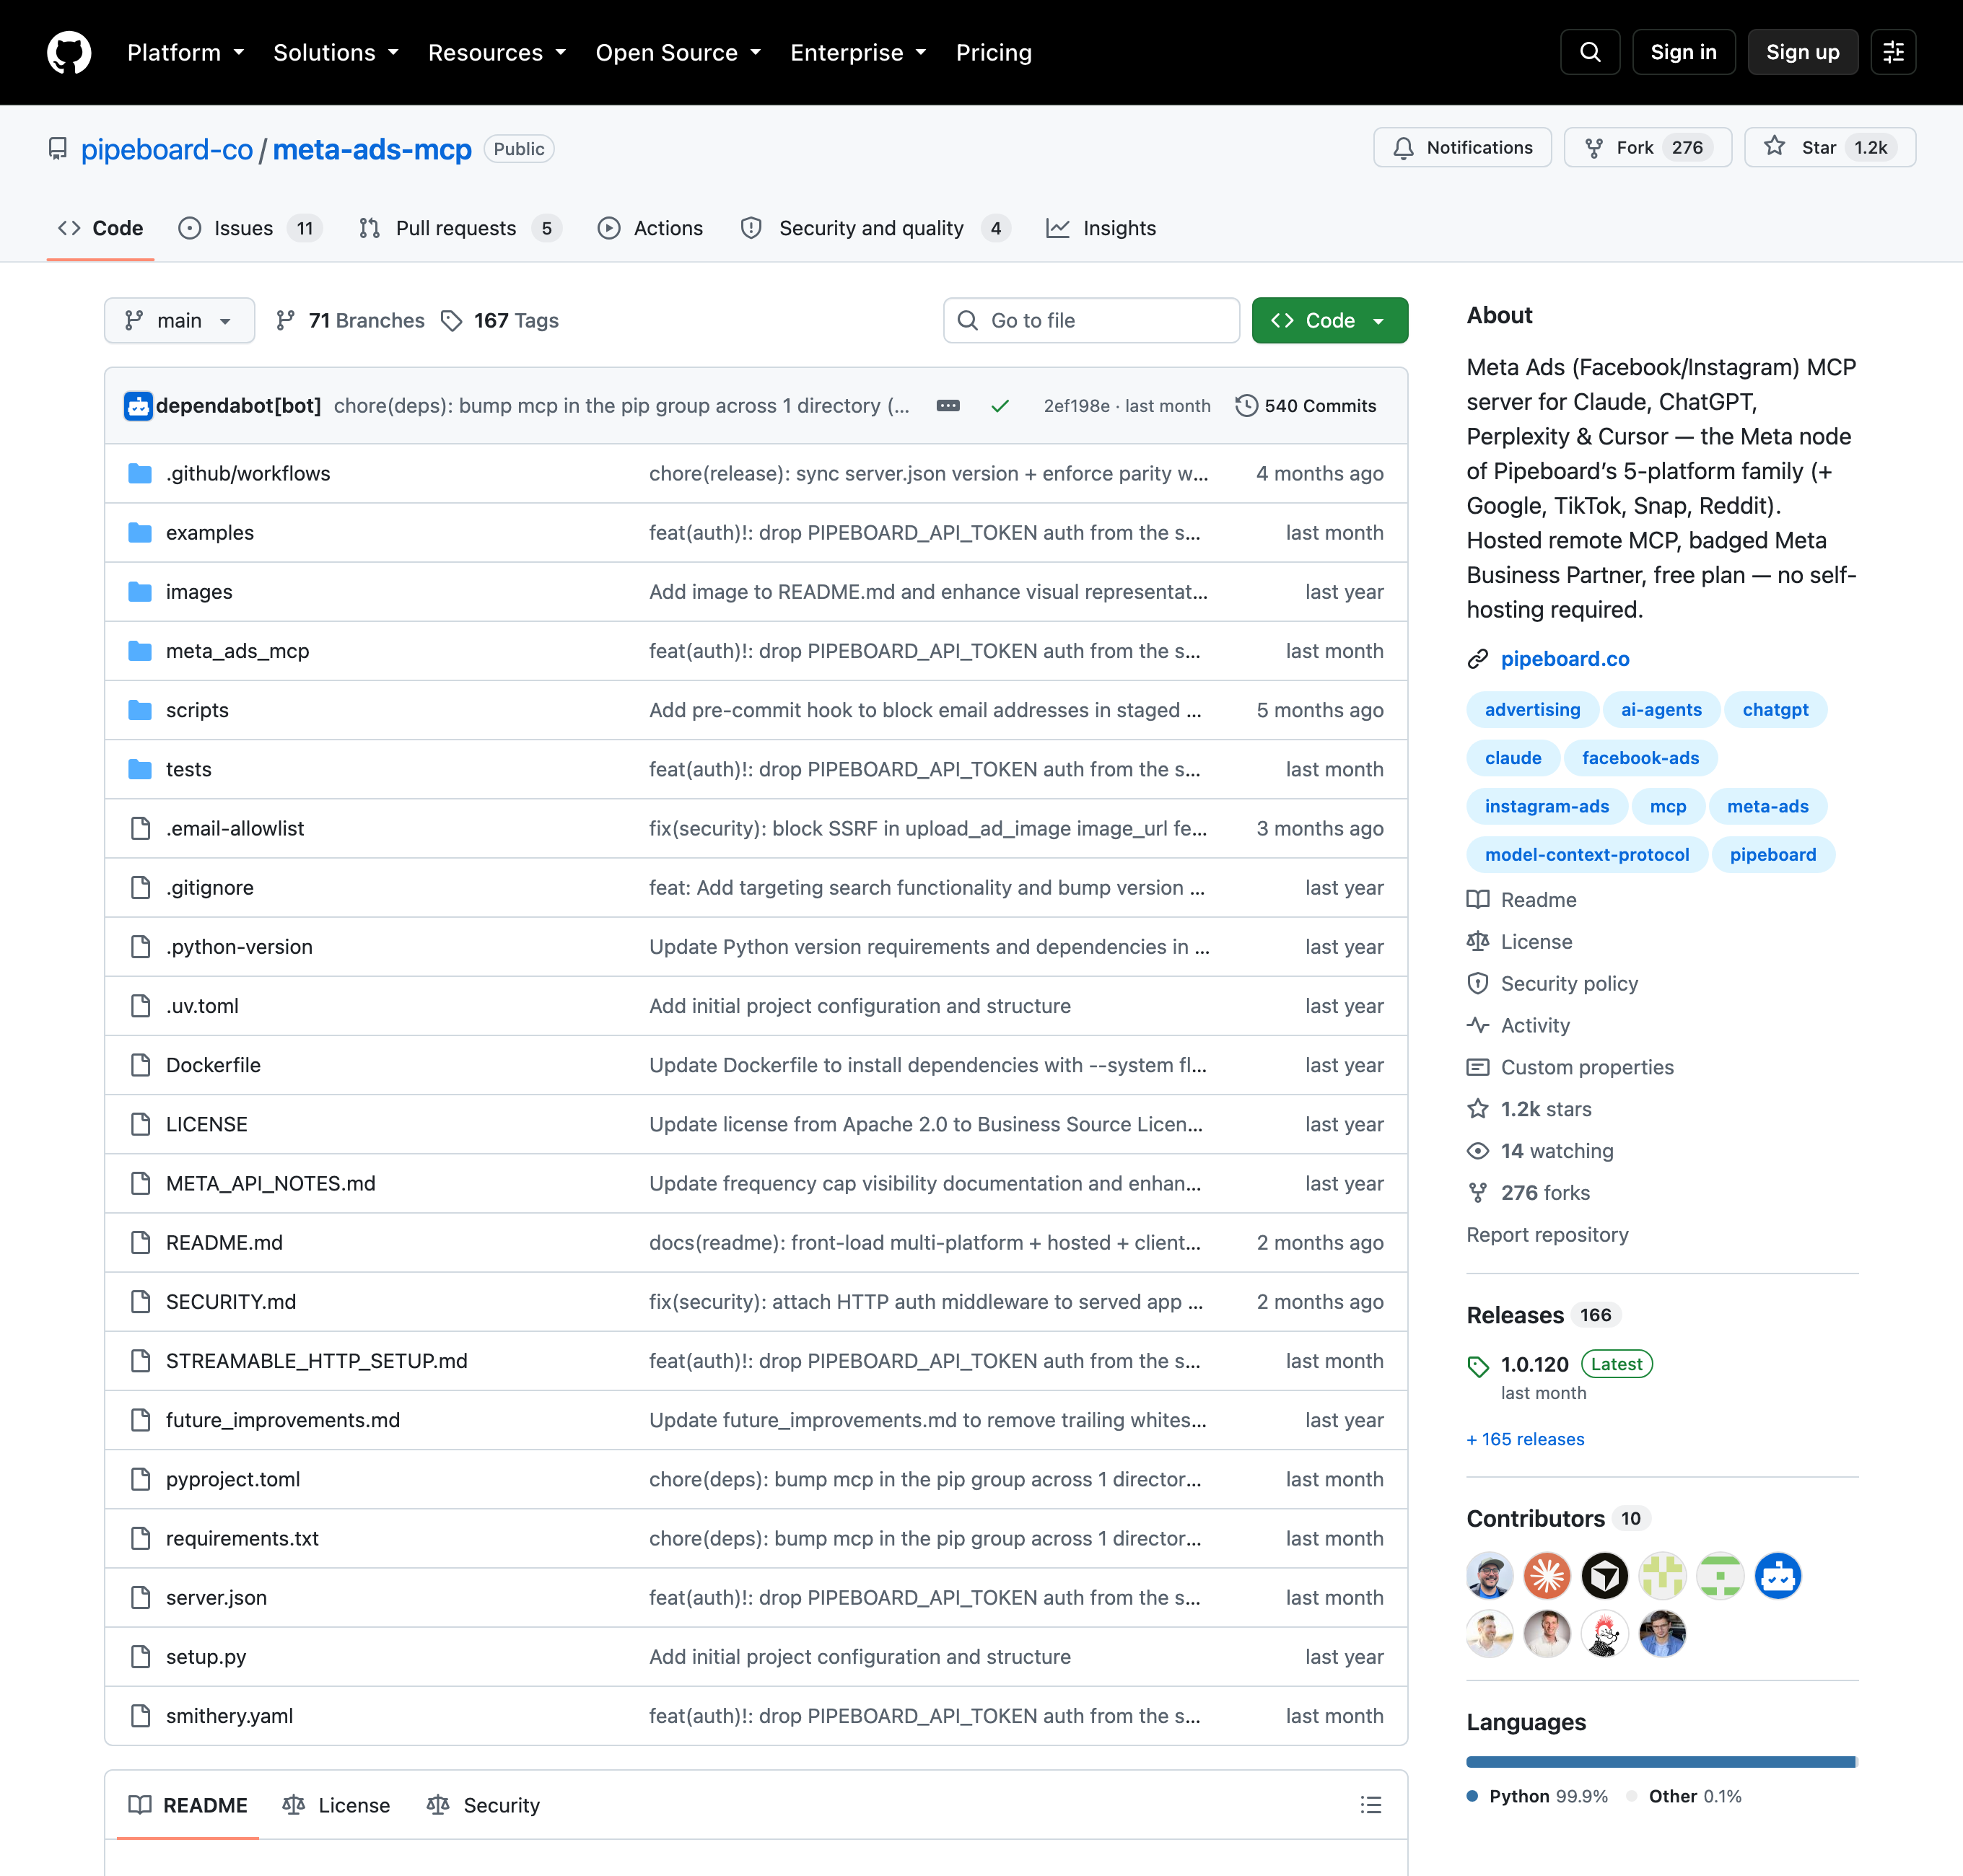Switch to the Pull requests tab
This screenshot has height=1876, width=1963.
pos(460,229)
